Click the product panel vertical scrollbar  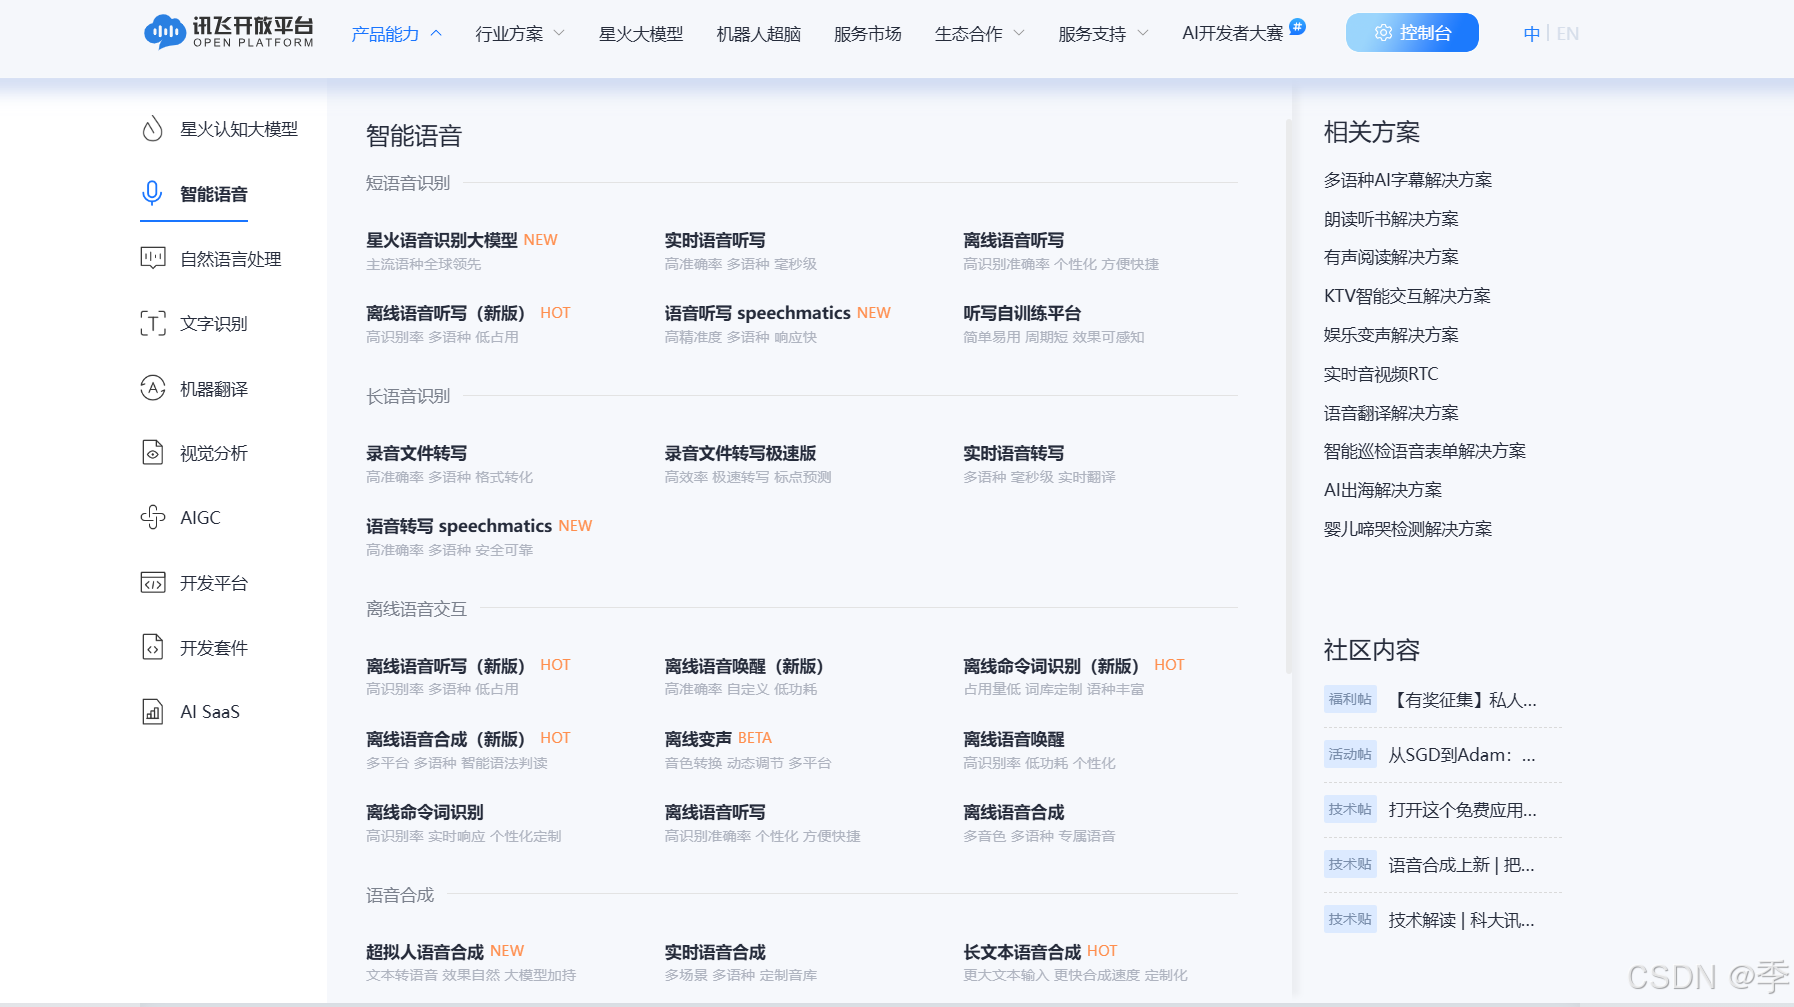(1288, 395)
